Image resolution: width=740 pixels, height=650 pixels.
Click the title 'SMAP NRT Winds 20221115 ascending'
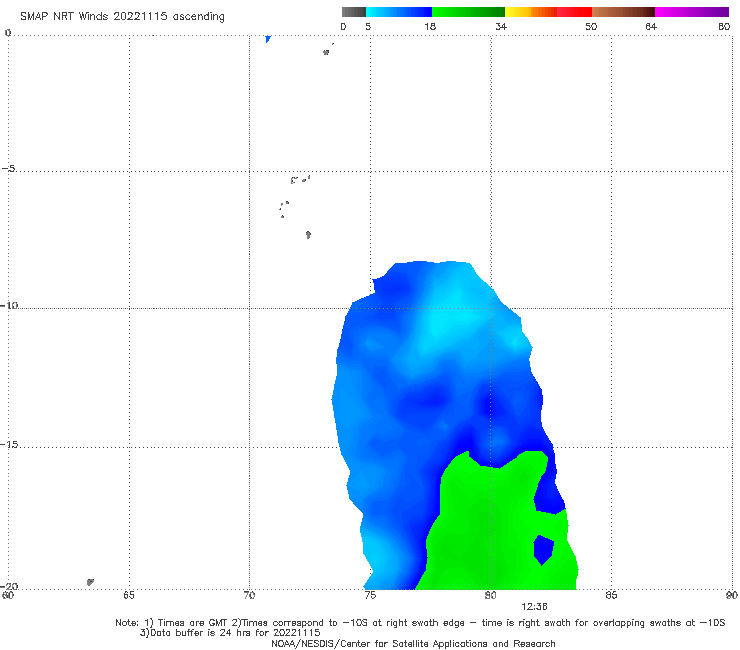tap(122, 17)
